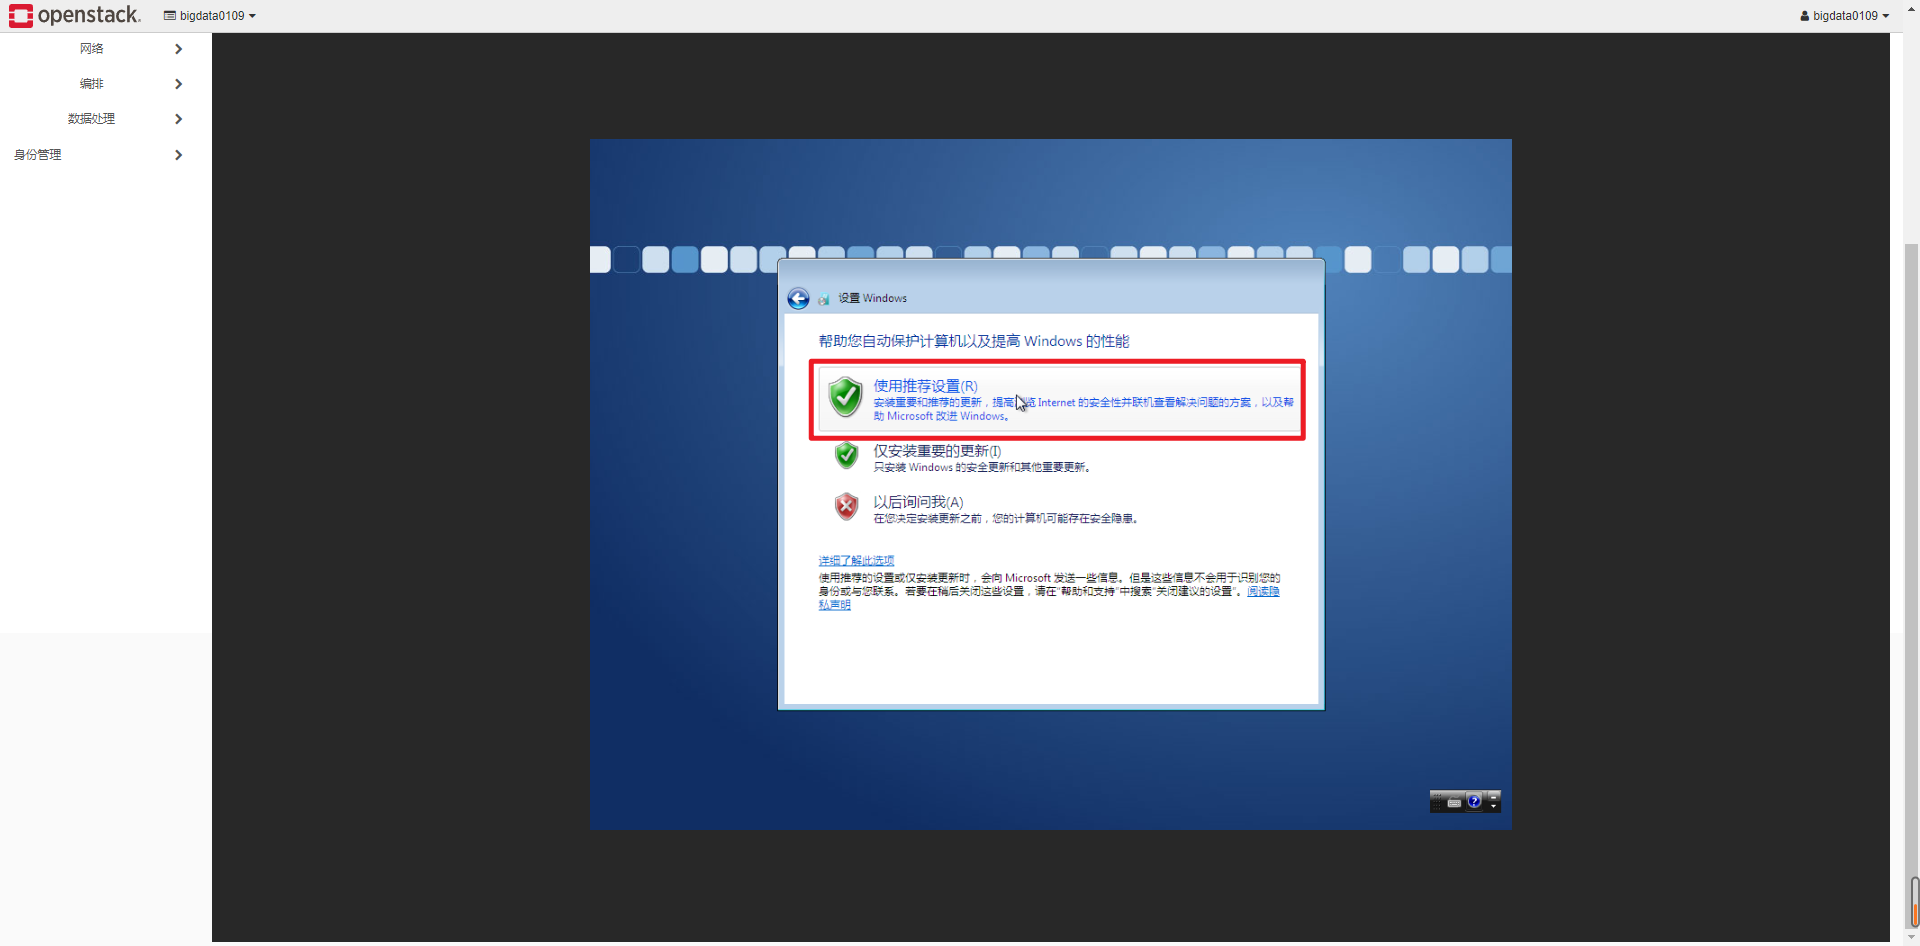Image resolution: width=1920 pixels, height=946 pixels.
Task: Minimize the language bar
Action: [x=1494, y=797]
